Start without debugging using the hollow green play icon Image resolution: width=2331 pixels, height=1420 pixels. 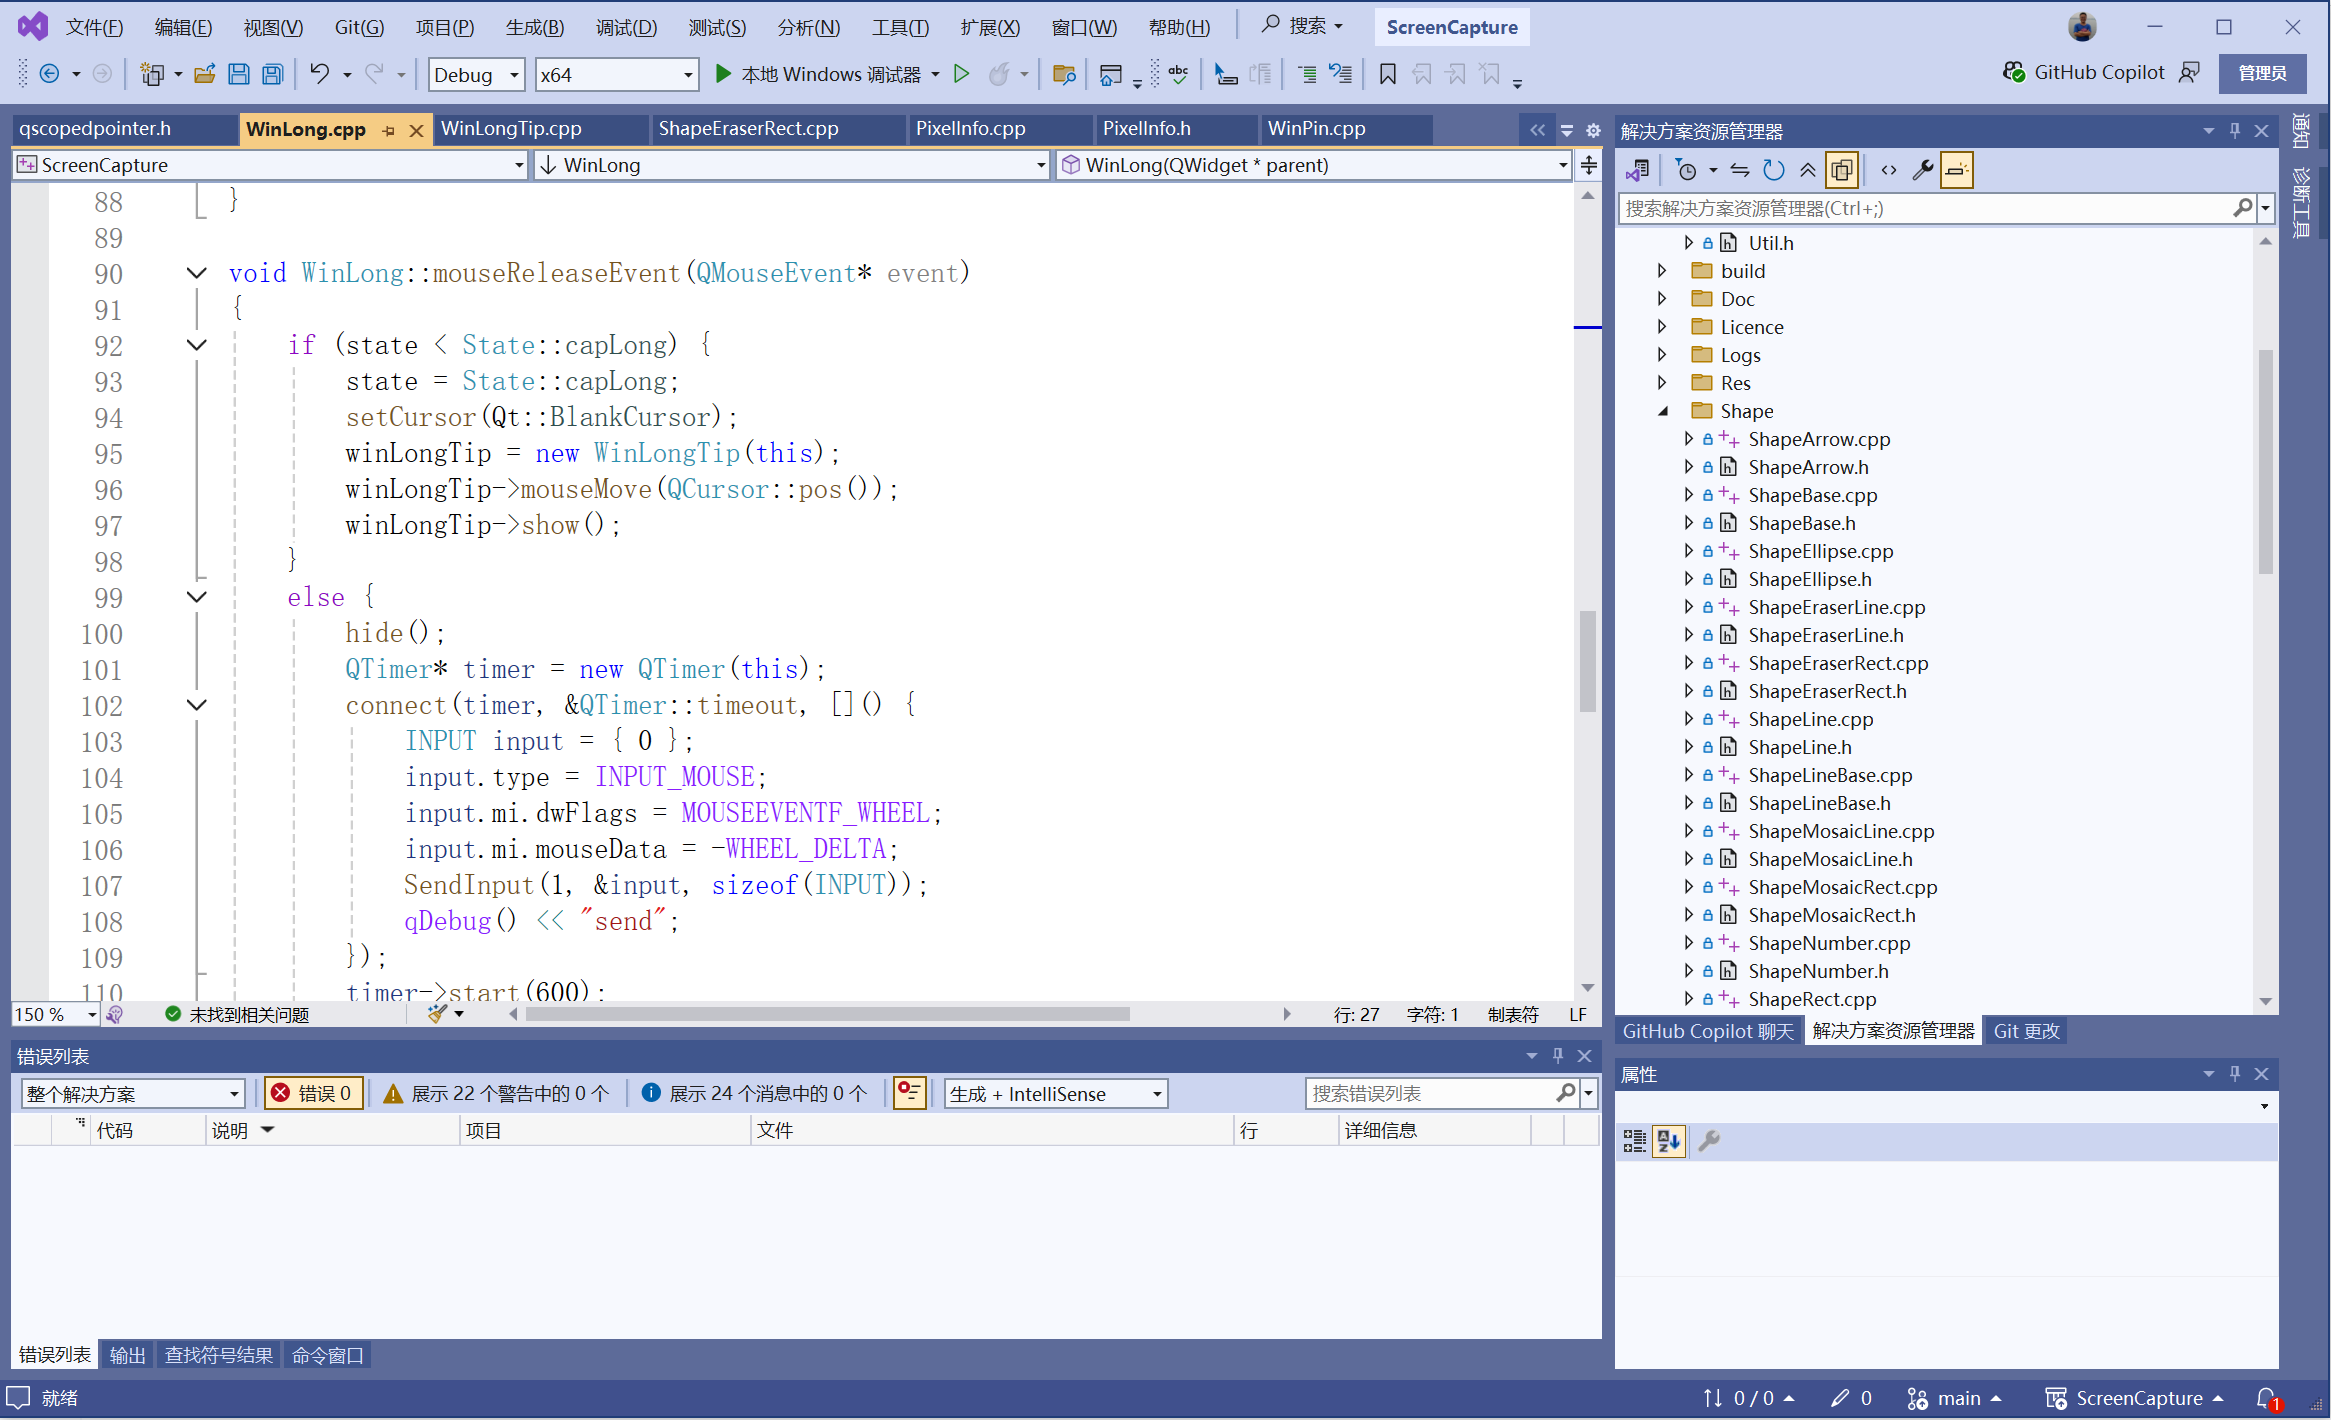coord(961,74)
